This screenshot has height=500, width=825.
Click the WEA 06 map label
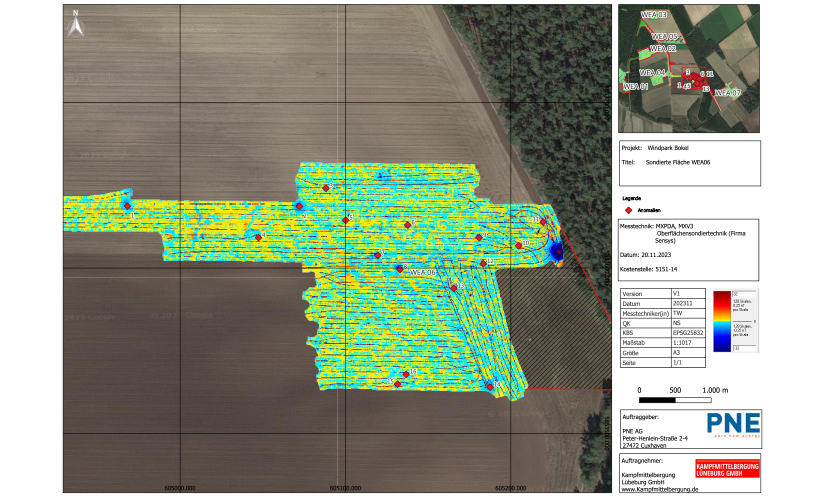point(422,273)
